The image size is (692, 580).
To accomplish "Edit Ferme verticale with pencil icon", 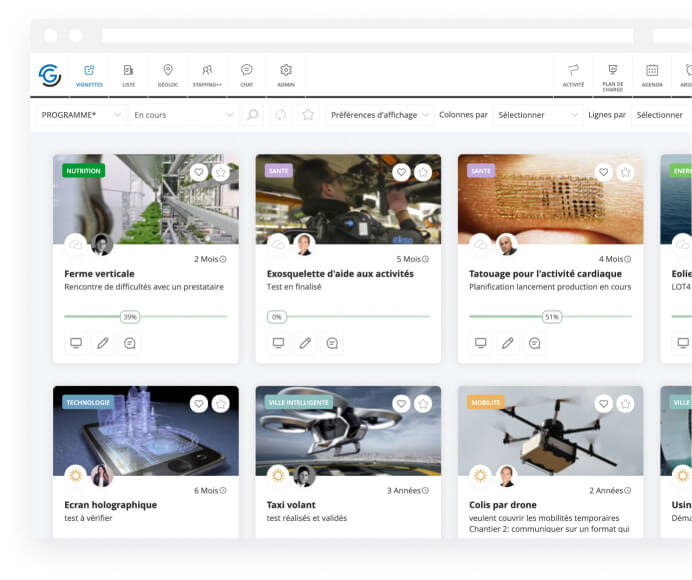I will click(102, 343).
